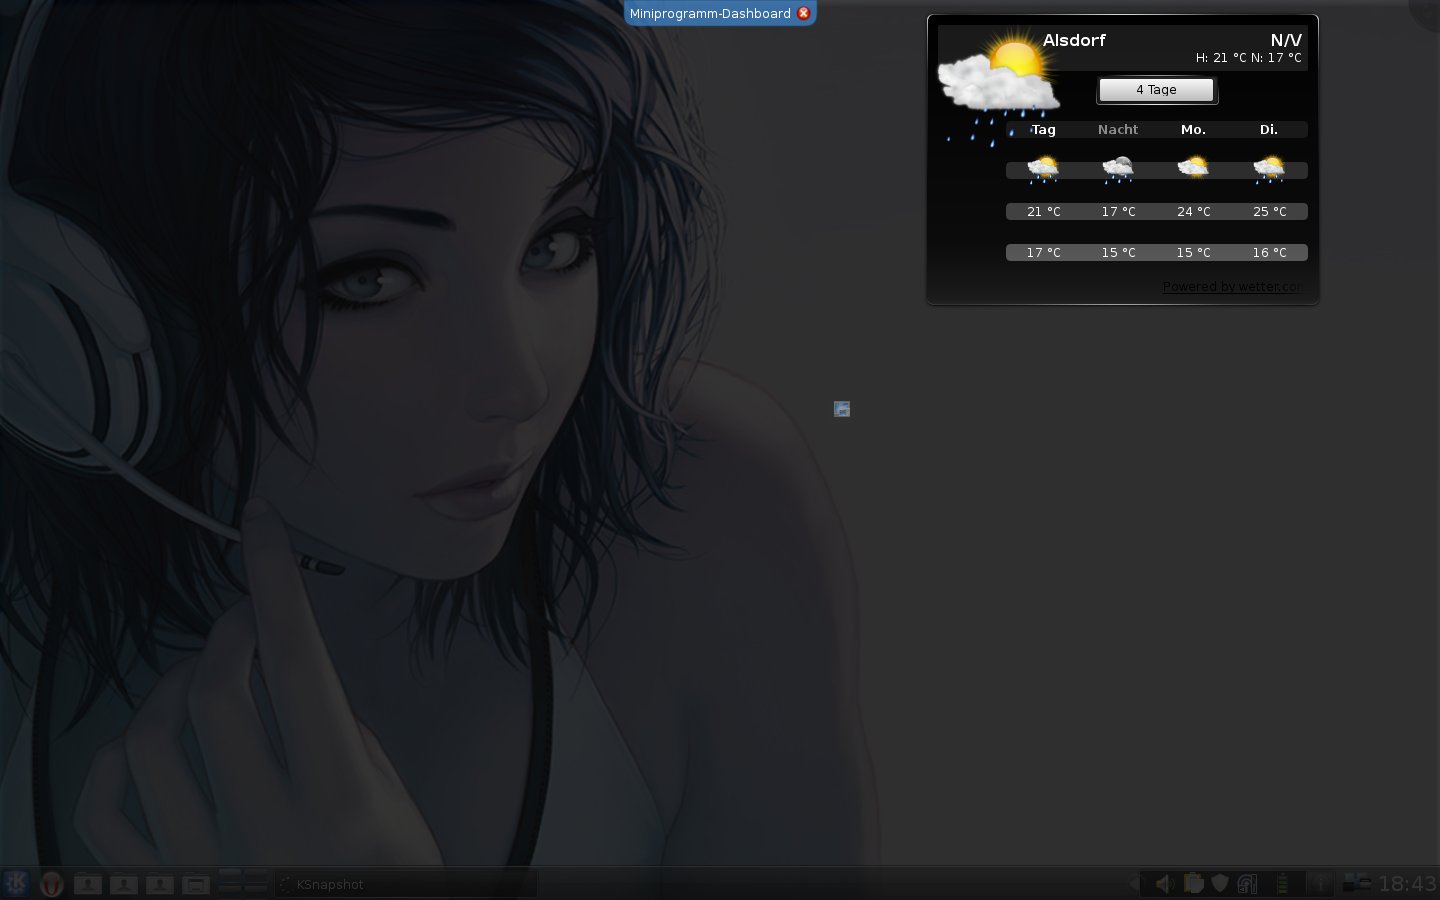Expand hidden system tray icons arrow
The height and width of the screenshot is (900, 1440).
(1133, 884)
